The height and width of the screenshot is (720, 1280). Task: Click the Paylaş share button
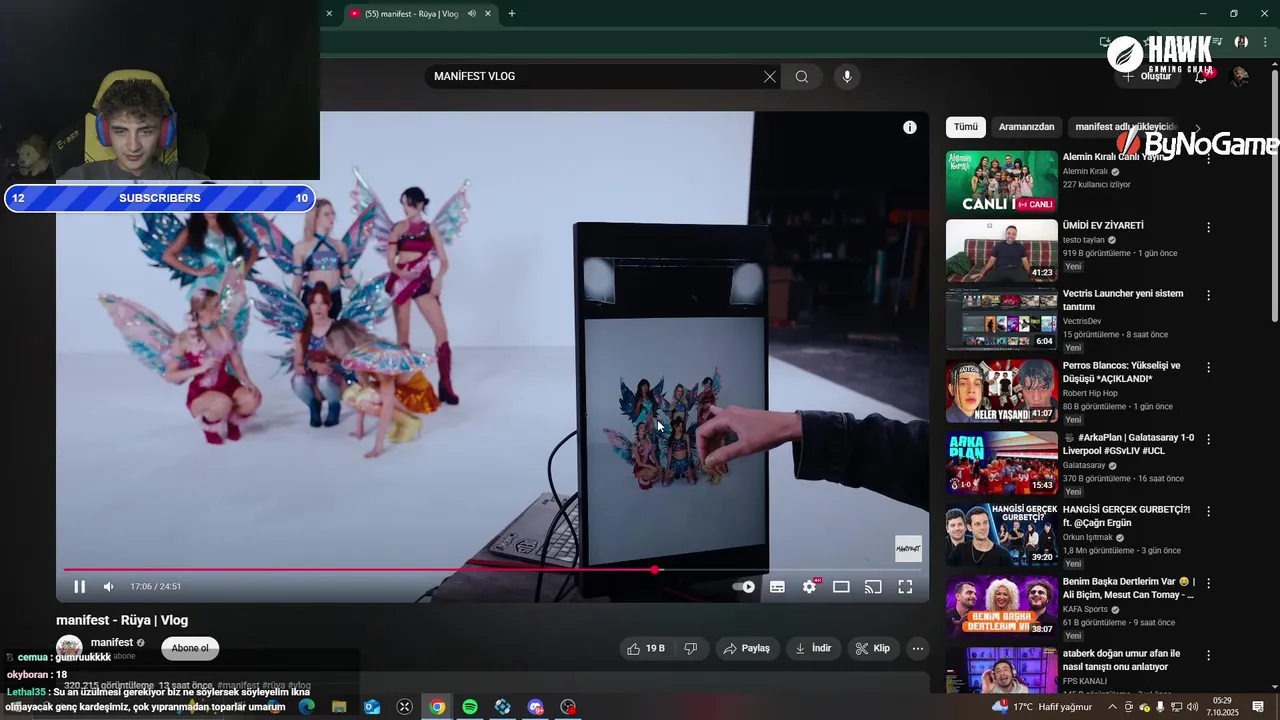tap(746, 649)
